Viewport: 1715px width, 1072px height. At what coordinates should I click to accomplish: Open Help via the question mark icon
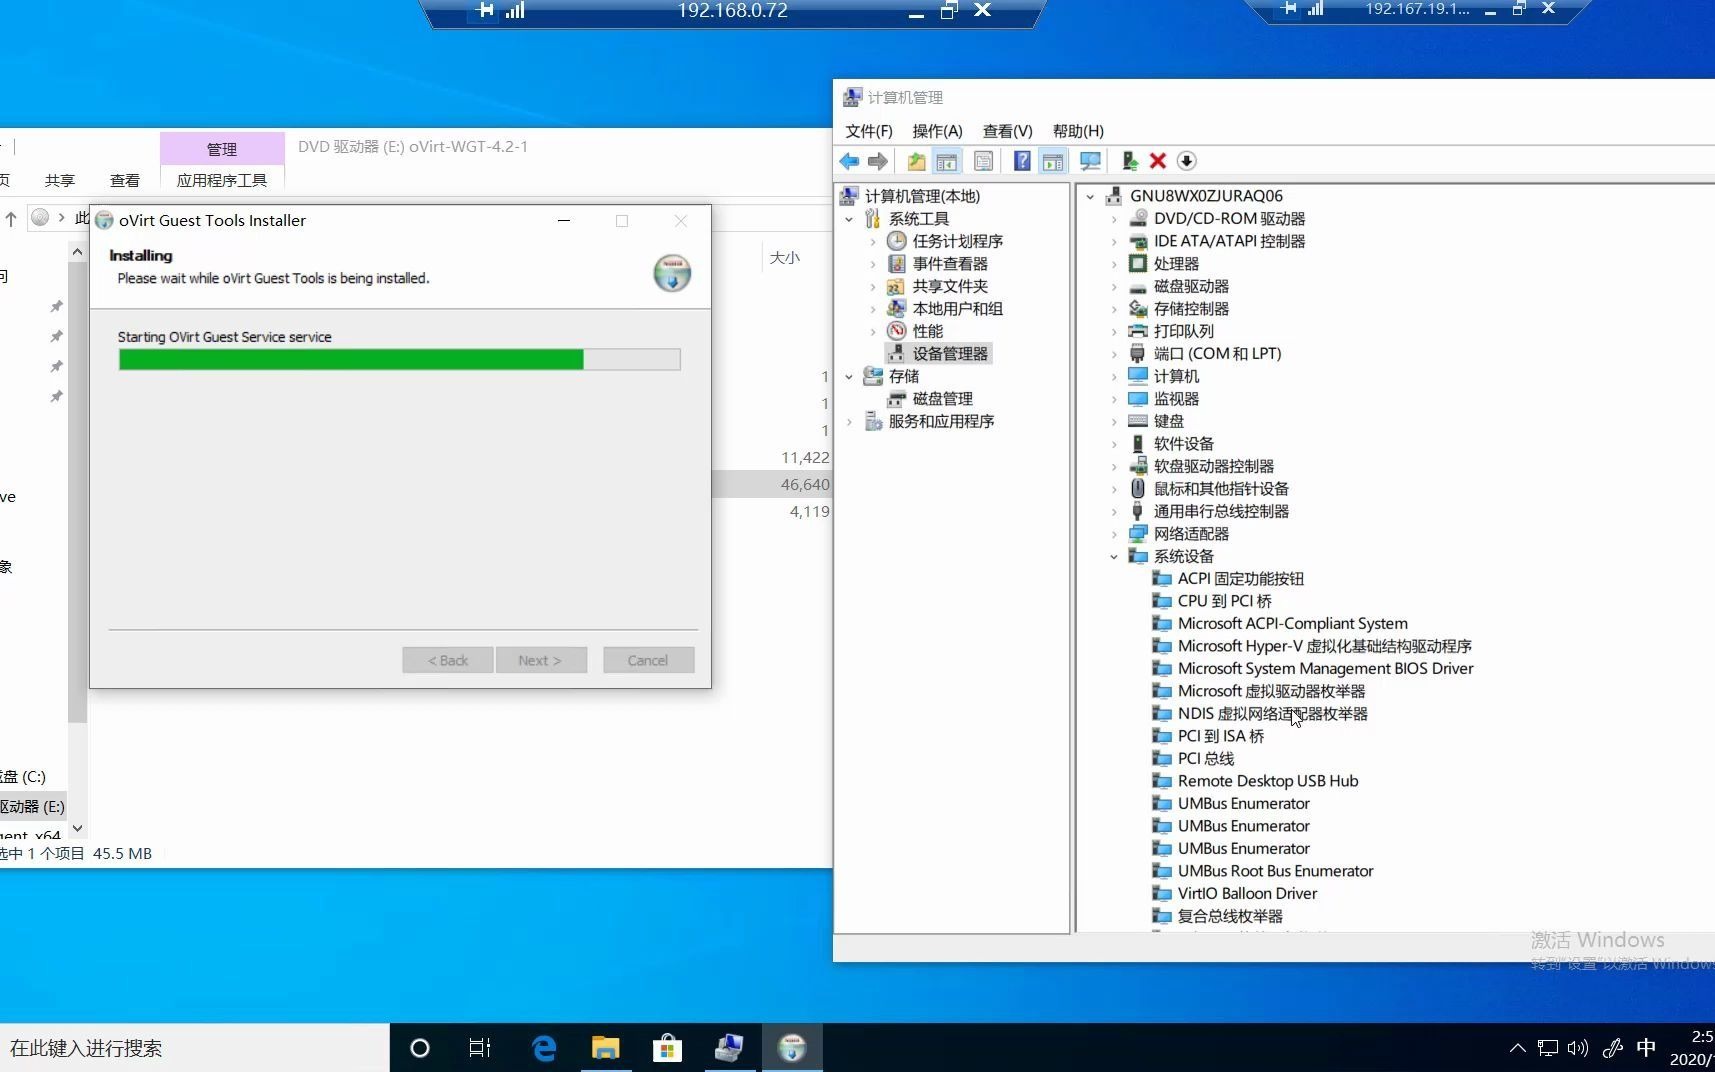pos(1022,161)
